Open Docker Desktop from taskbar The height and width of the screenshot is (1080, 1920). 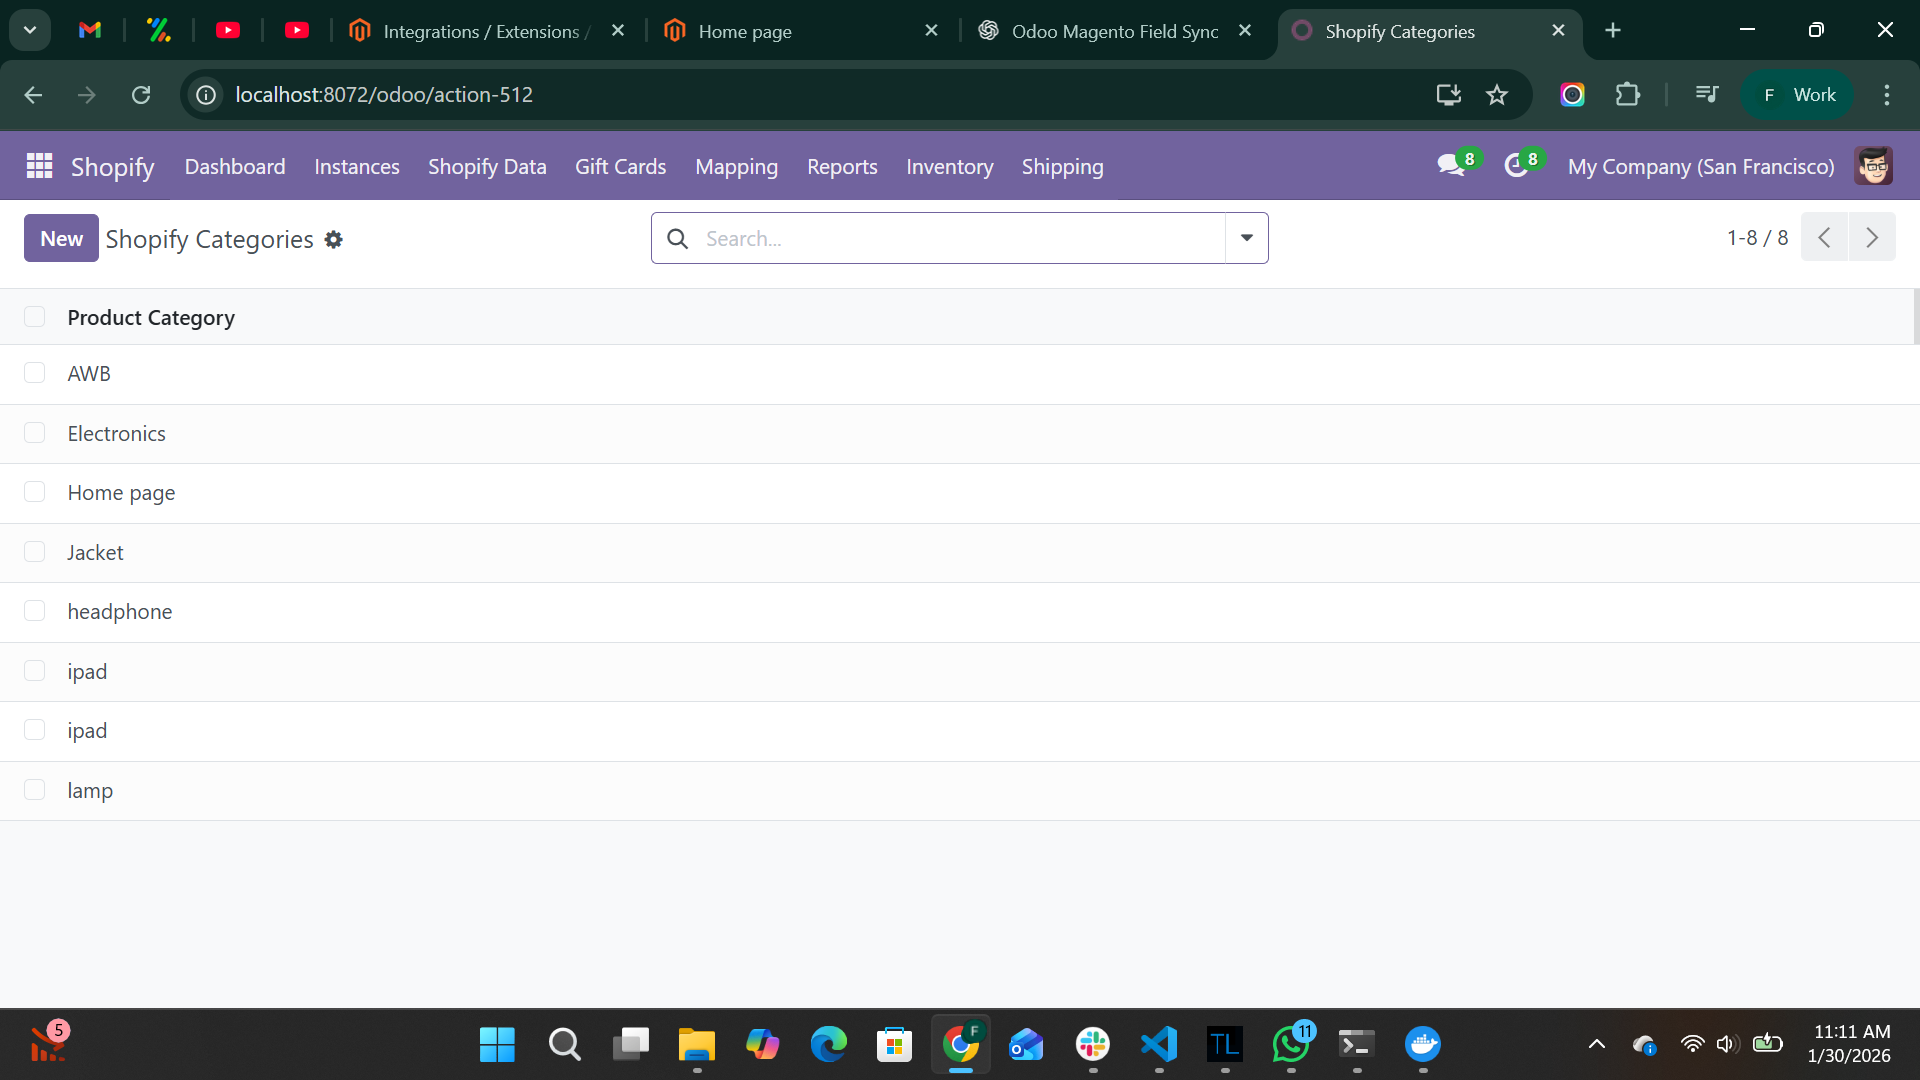(1423, 1045)
